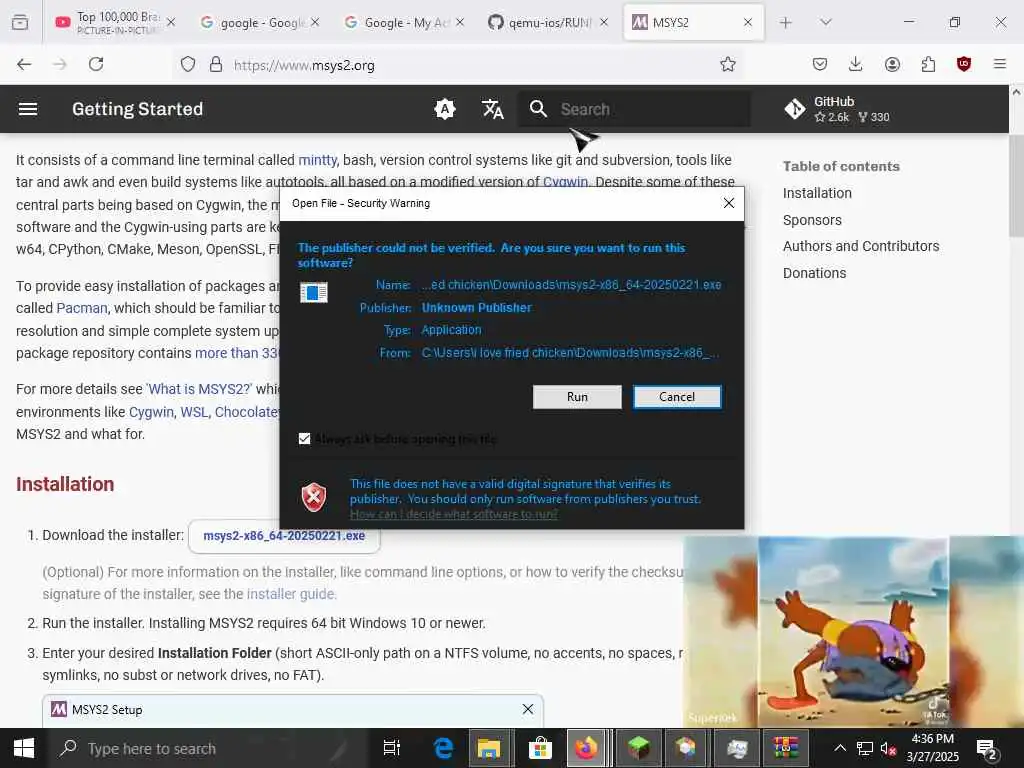Click the picture-in-picture video thumbnail
This screenshot has width=1024, height=768.
pos(854,632)
